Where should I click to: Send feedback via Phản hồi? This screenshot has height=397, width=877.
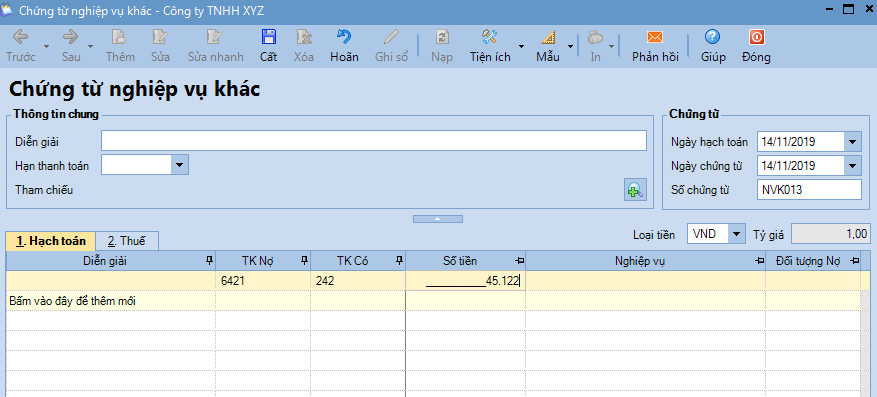click(x=655, y=46)
